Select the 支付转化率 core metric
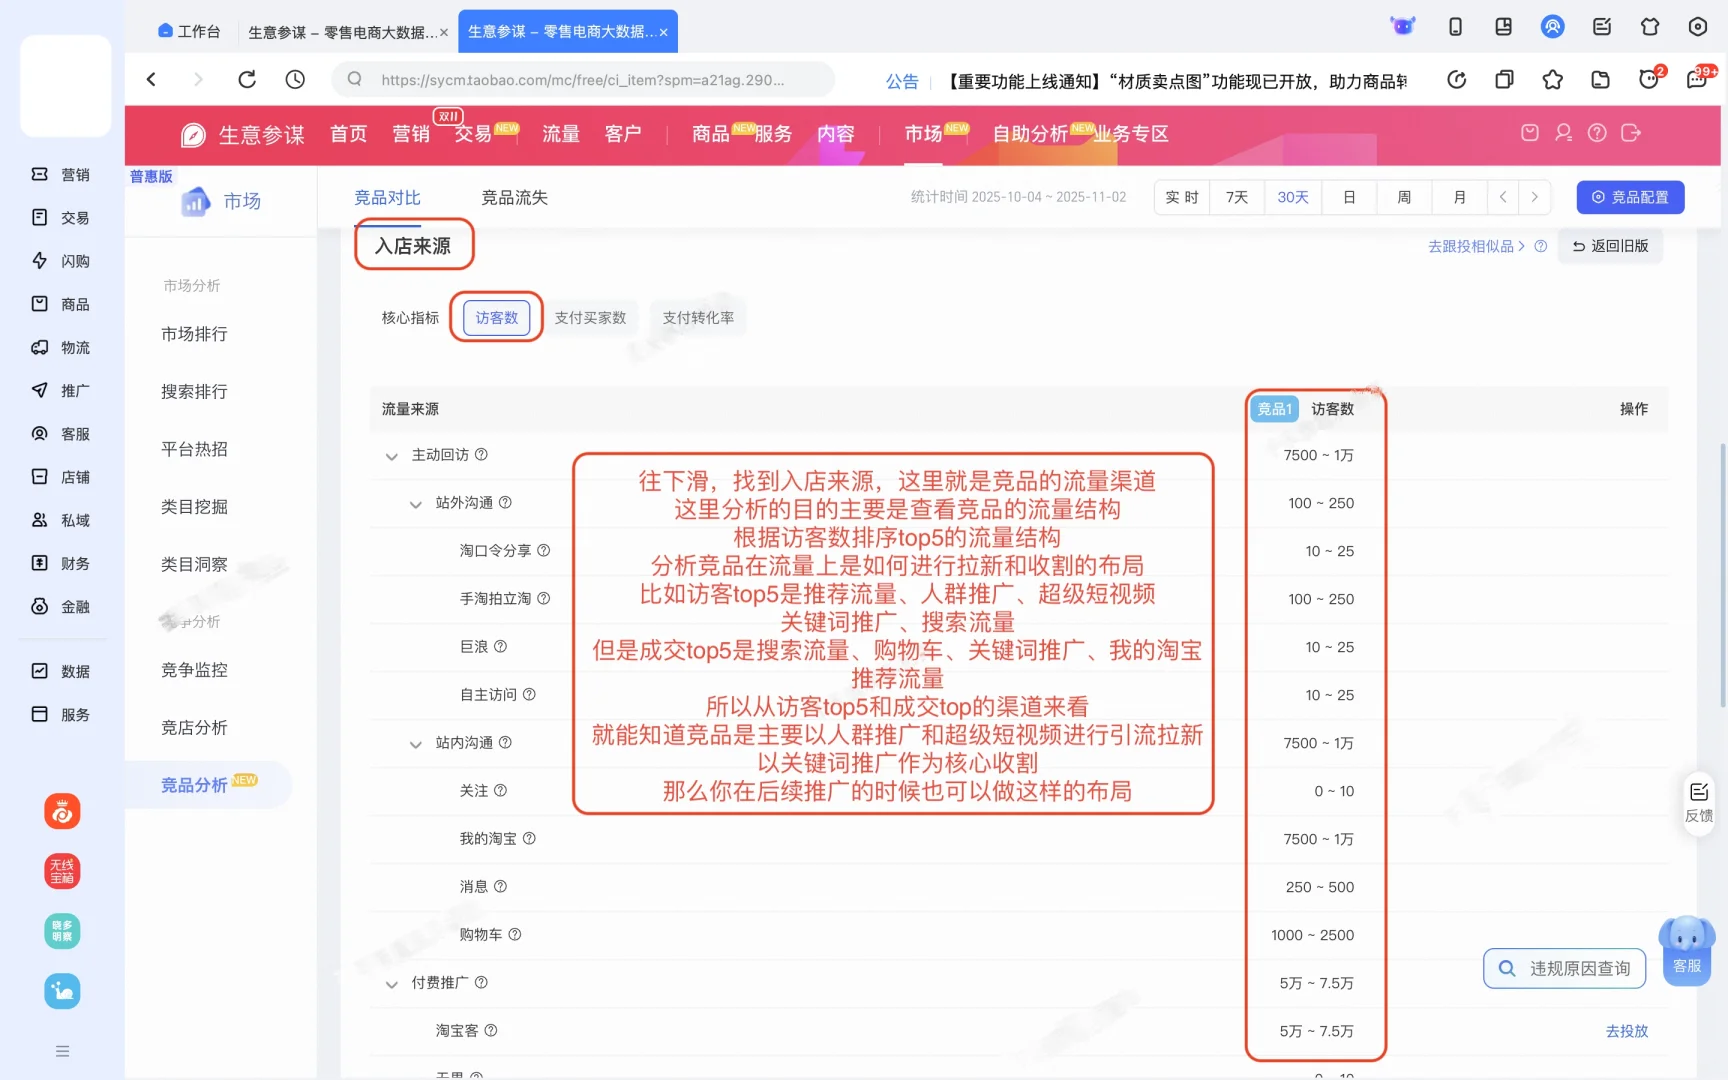 698,317
